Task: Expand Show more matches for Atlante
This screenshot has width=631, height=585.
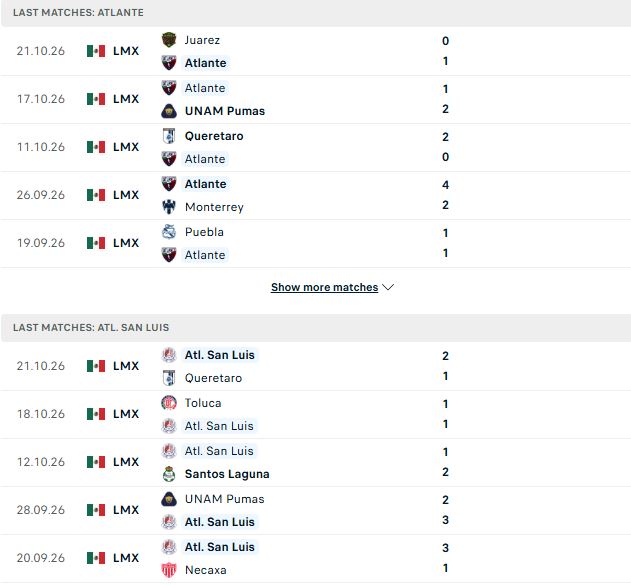Action: (x=324, y=287)
